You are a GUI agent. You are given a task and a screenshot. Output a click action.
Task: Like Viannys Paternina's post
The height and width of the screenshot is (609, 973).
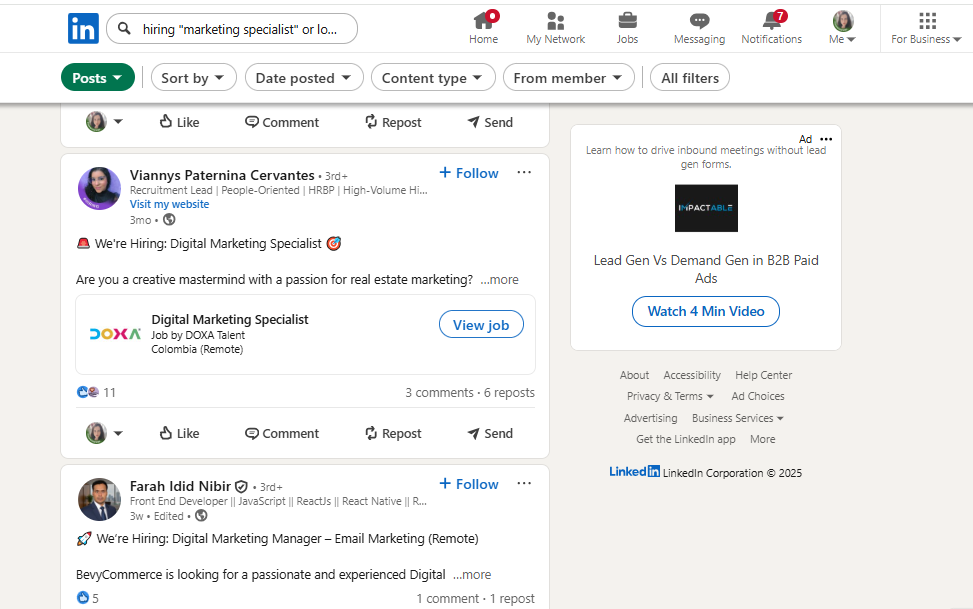coord(178,432)
